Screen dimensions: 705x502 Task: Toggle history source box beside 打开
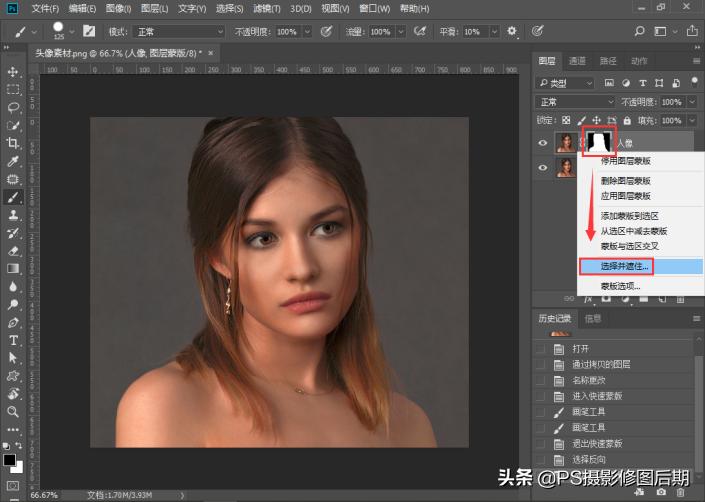click(x=541, y=349)
